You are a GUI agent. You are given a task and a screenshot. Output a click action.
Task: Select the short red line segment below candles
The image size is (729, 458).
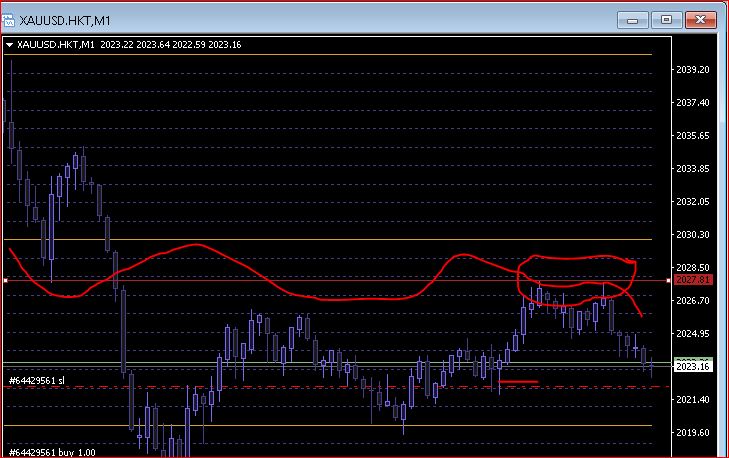tap(518, 382)
